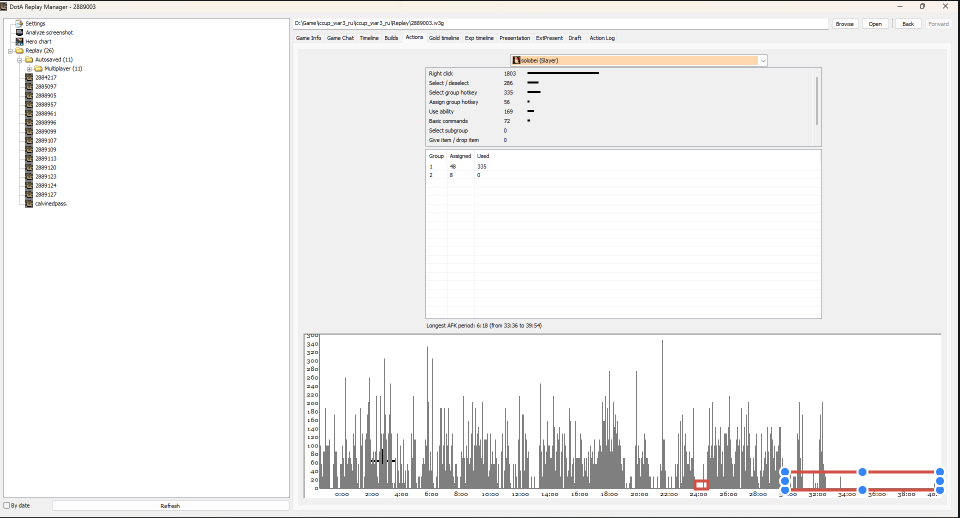Image resolution: width=960 pixels, height=518 pixels.
Task: Click the replay file icon for 2888905
Action: (29, 96)
